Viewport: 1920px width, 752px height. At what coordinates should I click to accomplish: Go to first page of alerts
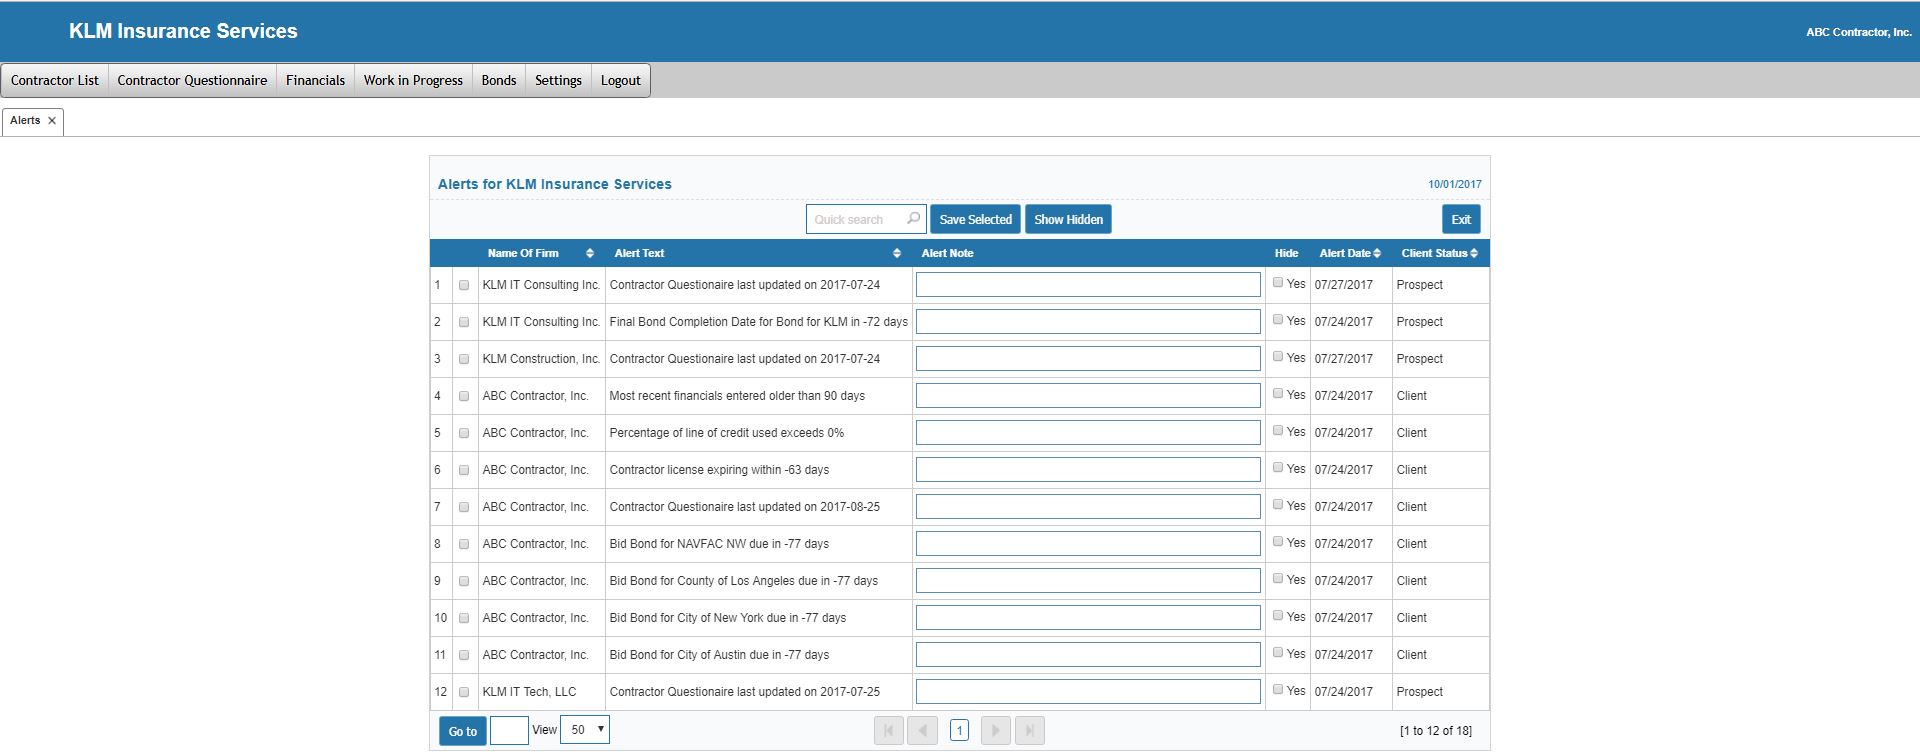tap(888, 731)
